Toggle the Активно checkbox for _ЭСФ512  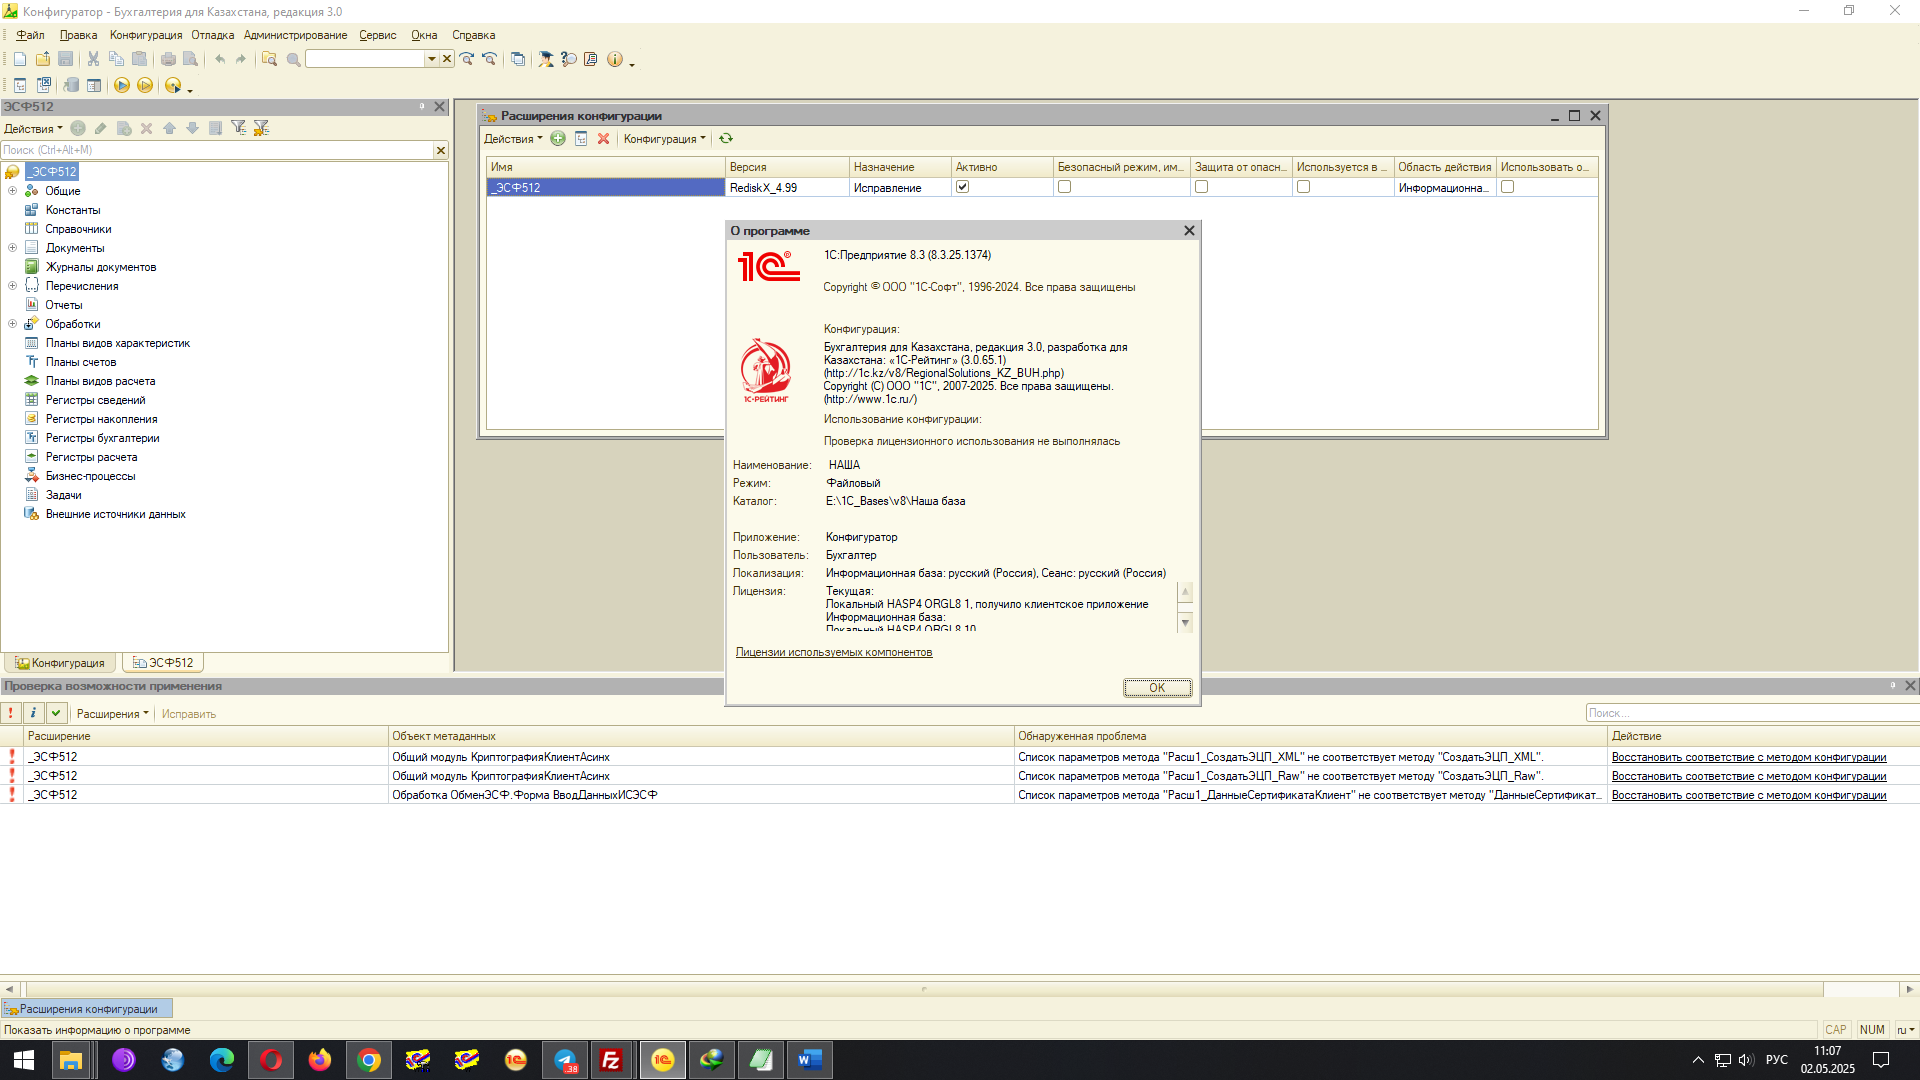(x=963, y=187)
